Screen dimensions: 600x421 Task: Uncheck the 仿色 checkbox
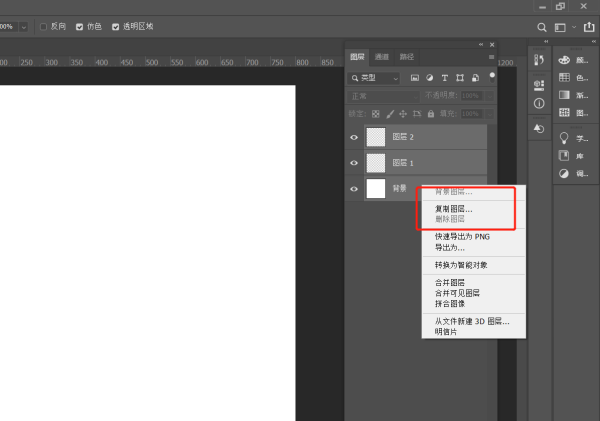pos(80,27)
